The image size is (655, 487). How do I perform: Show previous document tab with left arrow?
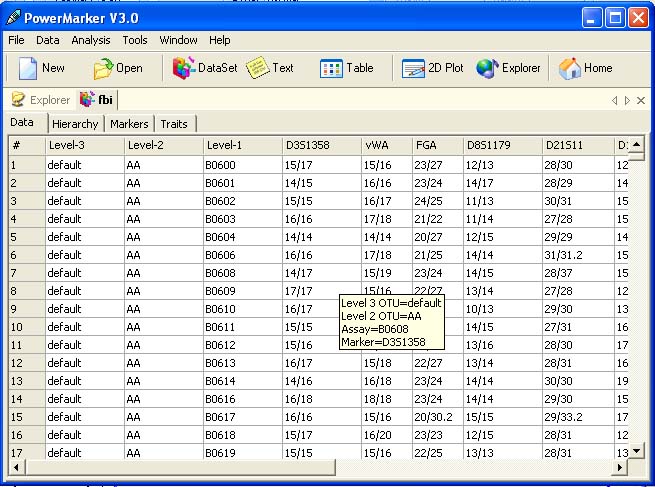click(614, 101)
